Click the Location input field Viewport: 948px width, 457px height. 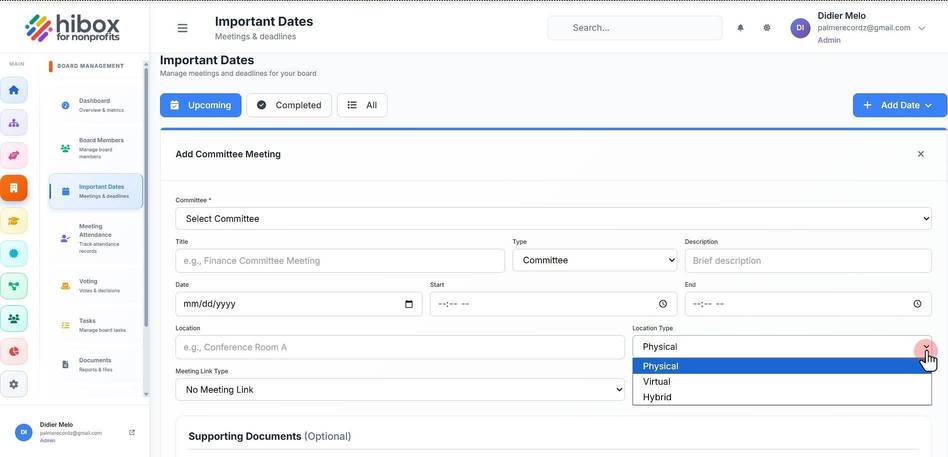(x=400, y=347)
